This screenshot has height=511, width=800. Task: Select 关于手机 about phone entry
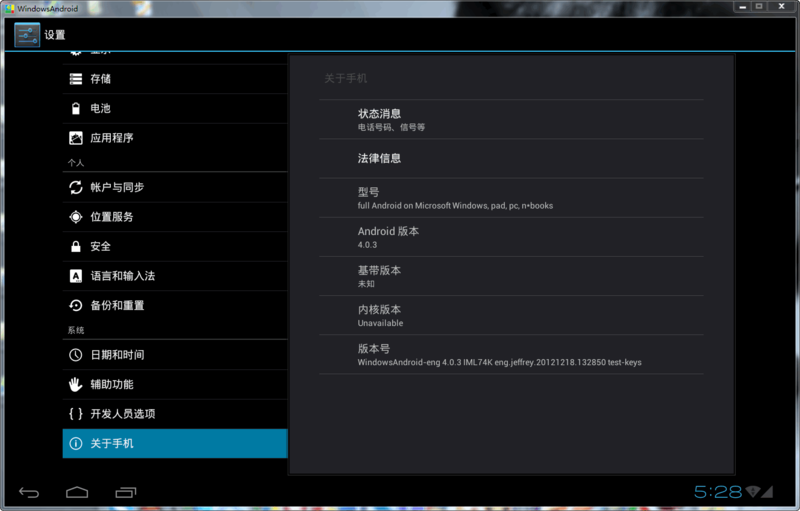[174, 443]
